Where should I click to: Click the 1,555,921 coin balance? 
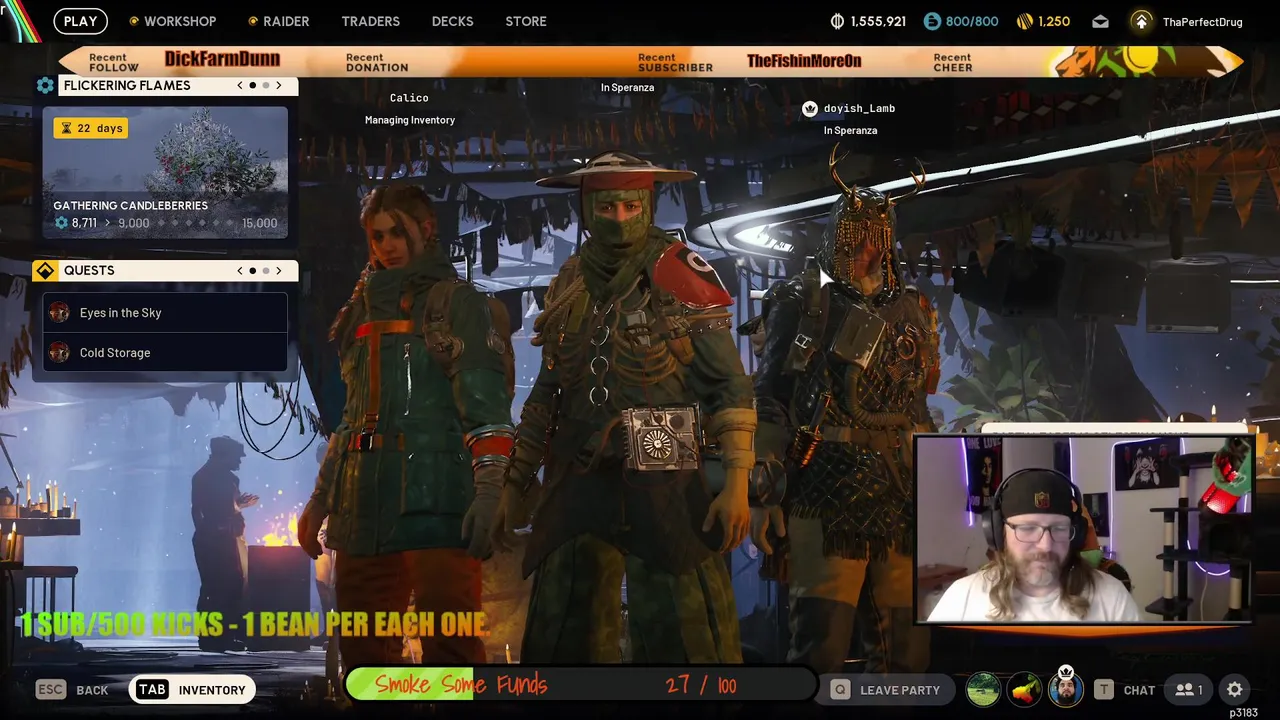[x=878, y=21]
